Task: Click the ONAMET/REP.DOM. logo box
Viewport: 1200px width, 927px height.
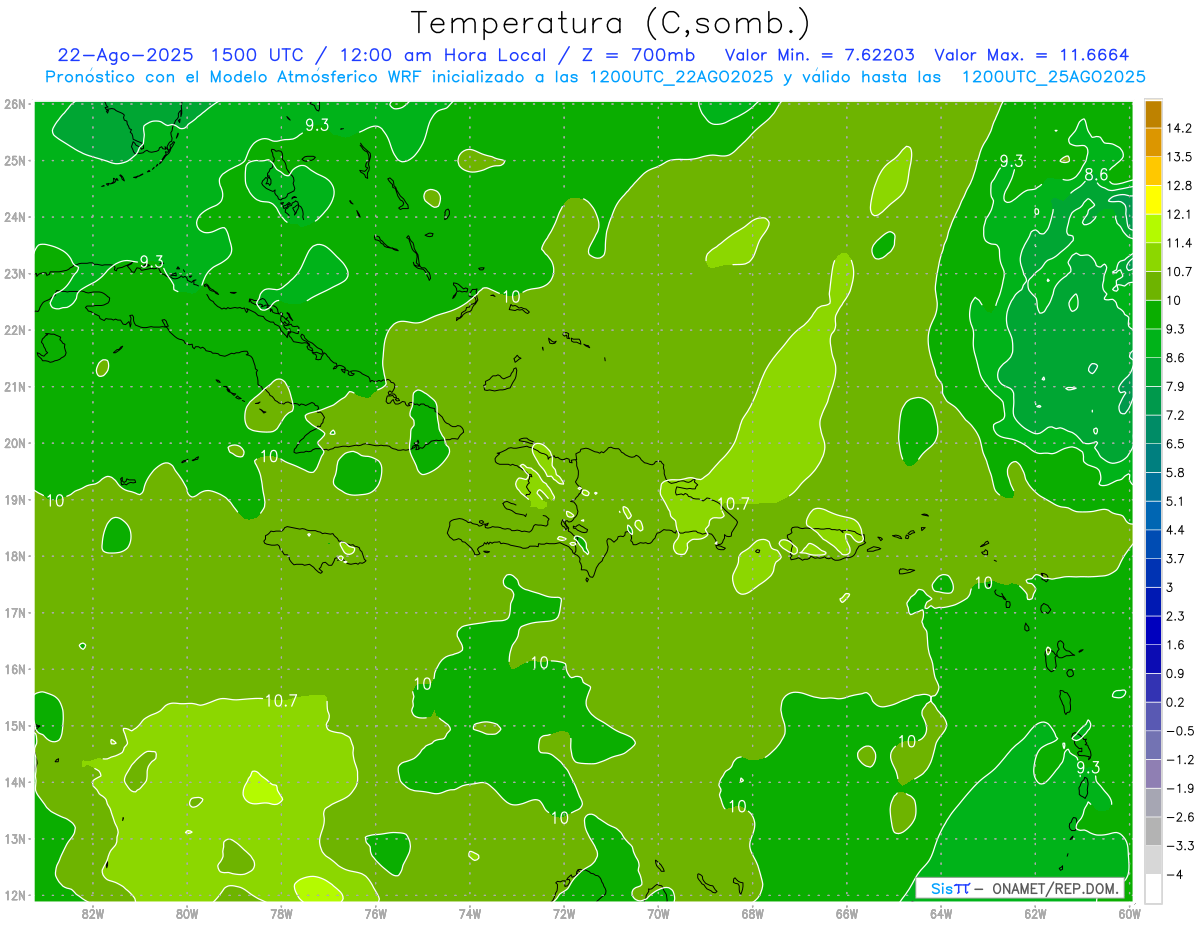Action: [1019, 888]
